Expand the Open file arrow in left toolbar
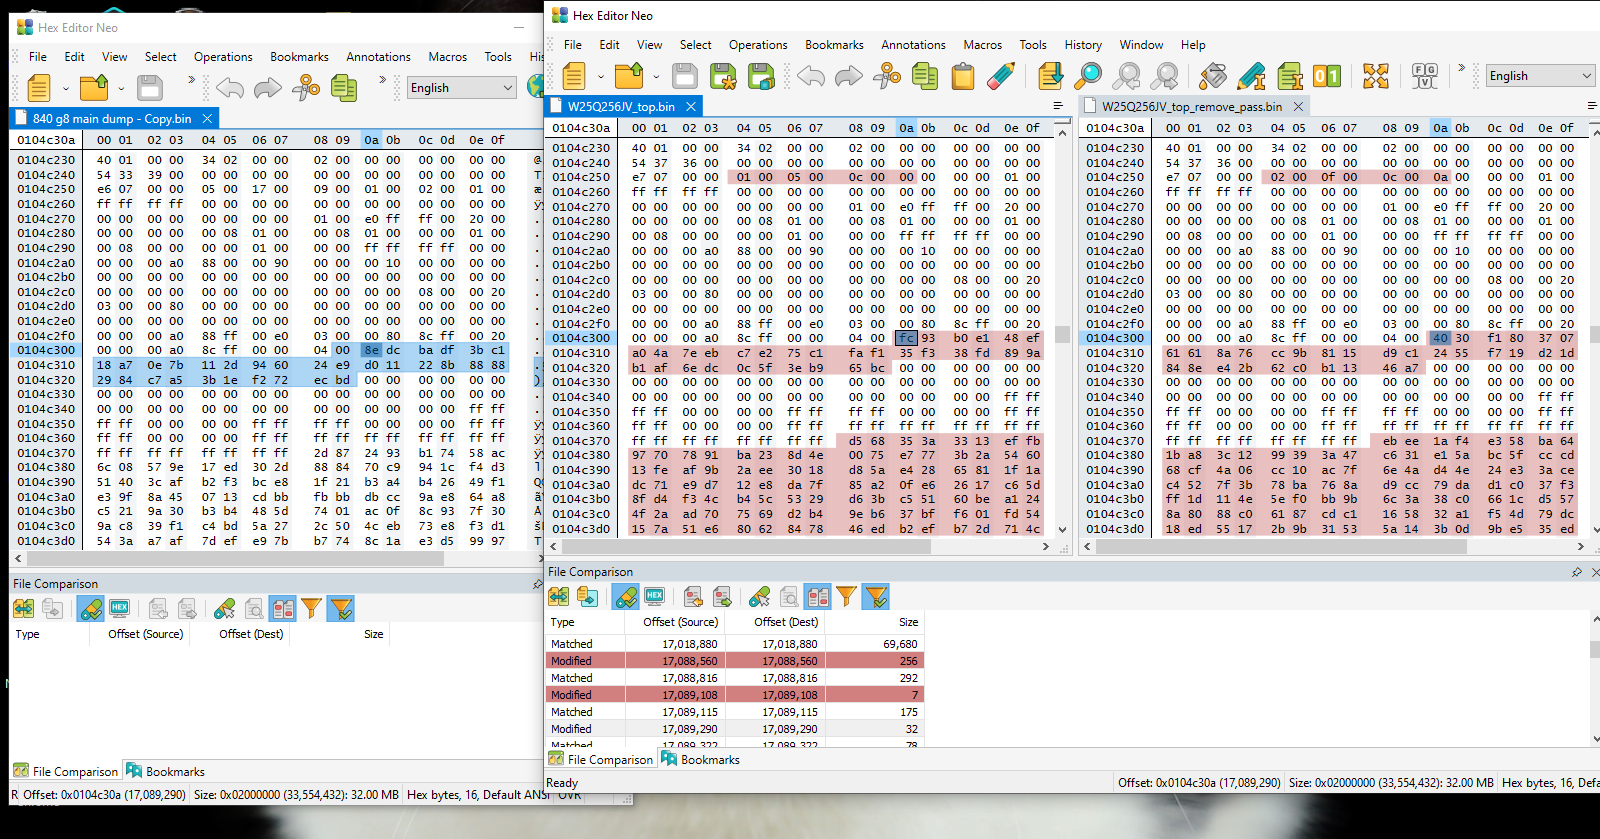 [121, 88]
